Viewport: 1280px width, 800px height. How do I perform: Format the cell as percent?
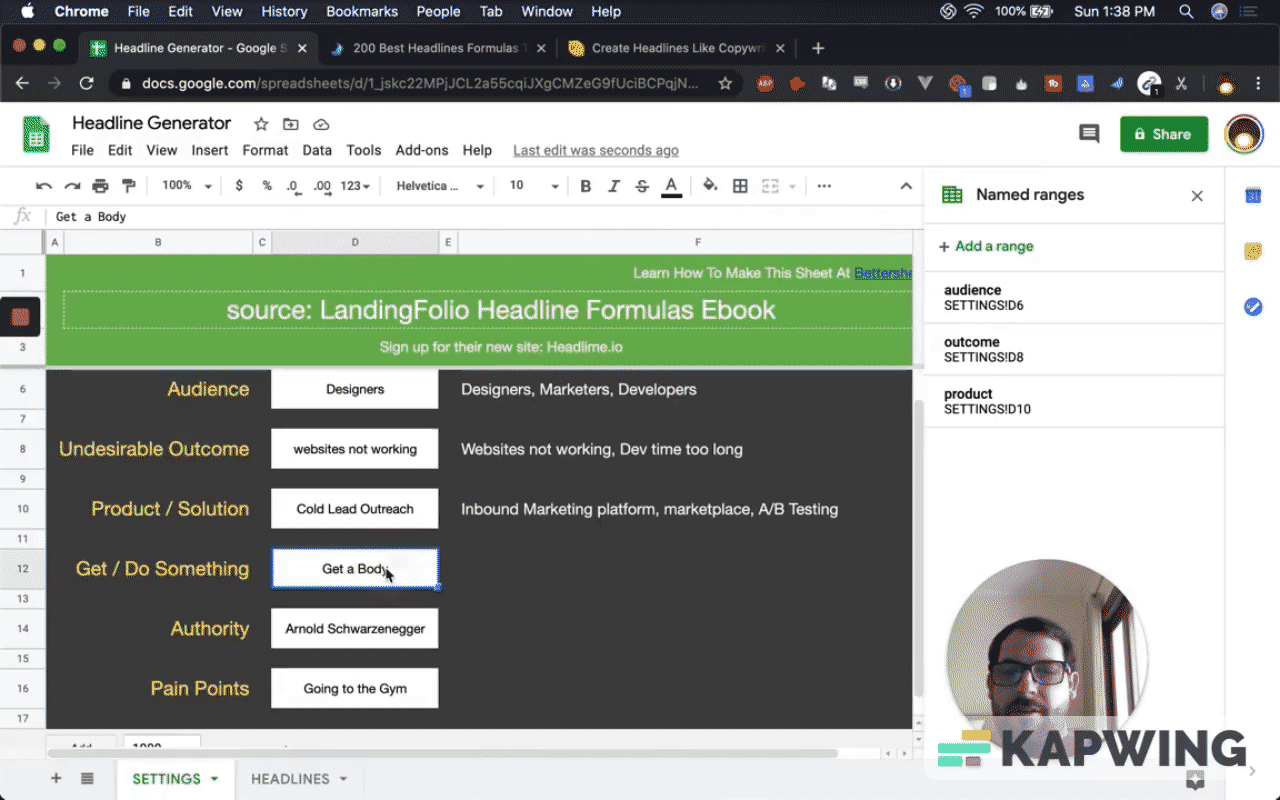tap(267, 186)
